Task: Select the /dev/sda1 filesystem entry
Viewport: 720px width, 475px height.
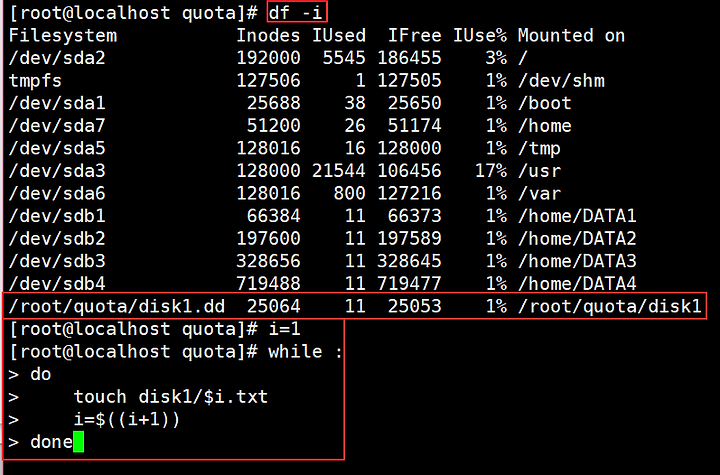Action: [57, 103]
